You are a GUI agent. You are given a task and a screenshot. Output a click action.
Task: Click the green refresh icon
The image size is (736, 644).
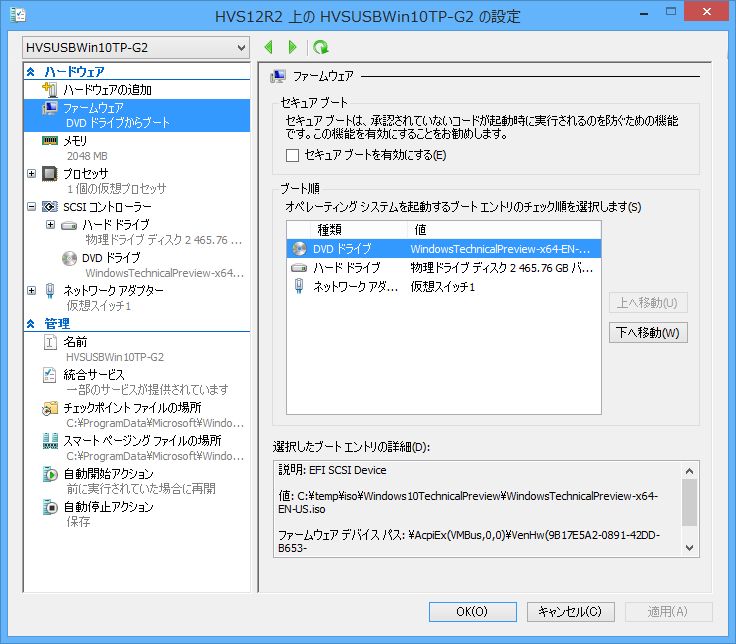pos(321,47)
